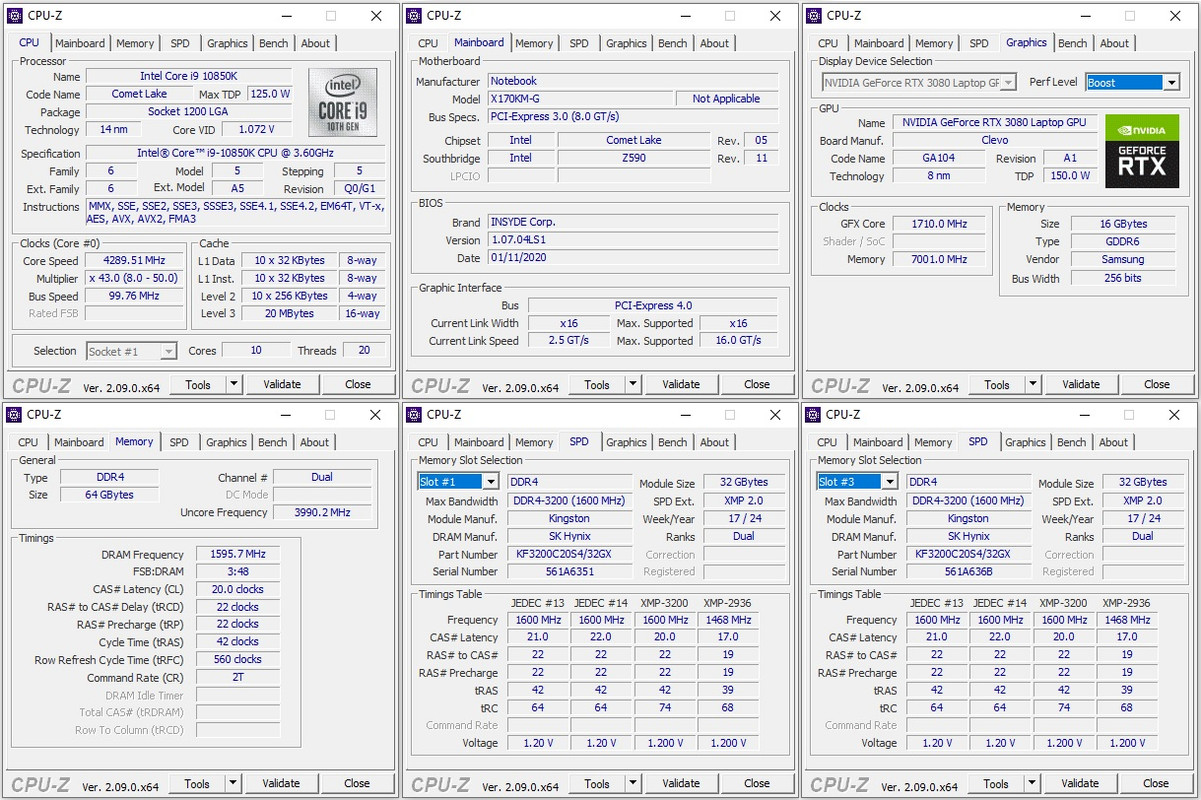Click CPU-Z title icon in the Slot #1 SPD window
Viewport: 1201px width, 800px height.
click(414, 415)
